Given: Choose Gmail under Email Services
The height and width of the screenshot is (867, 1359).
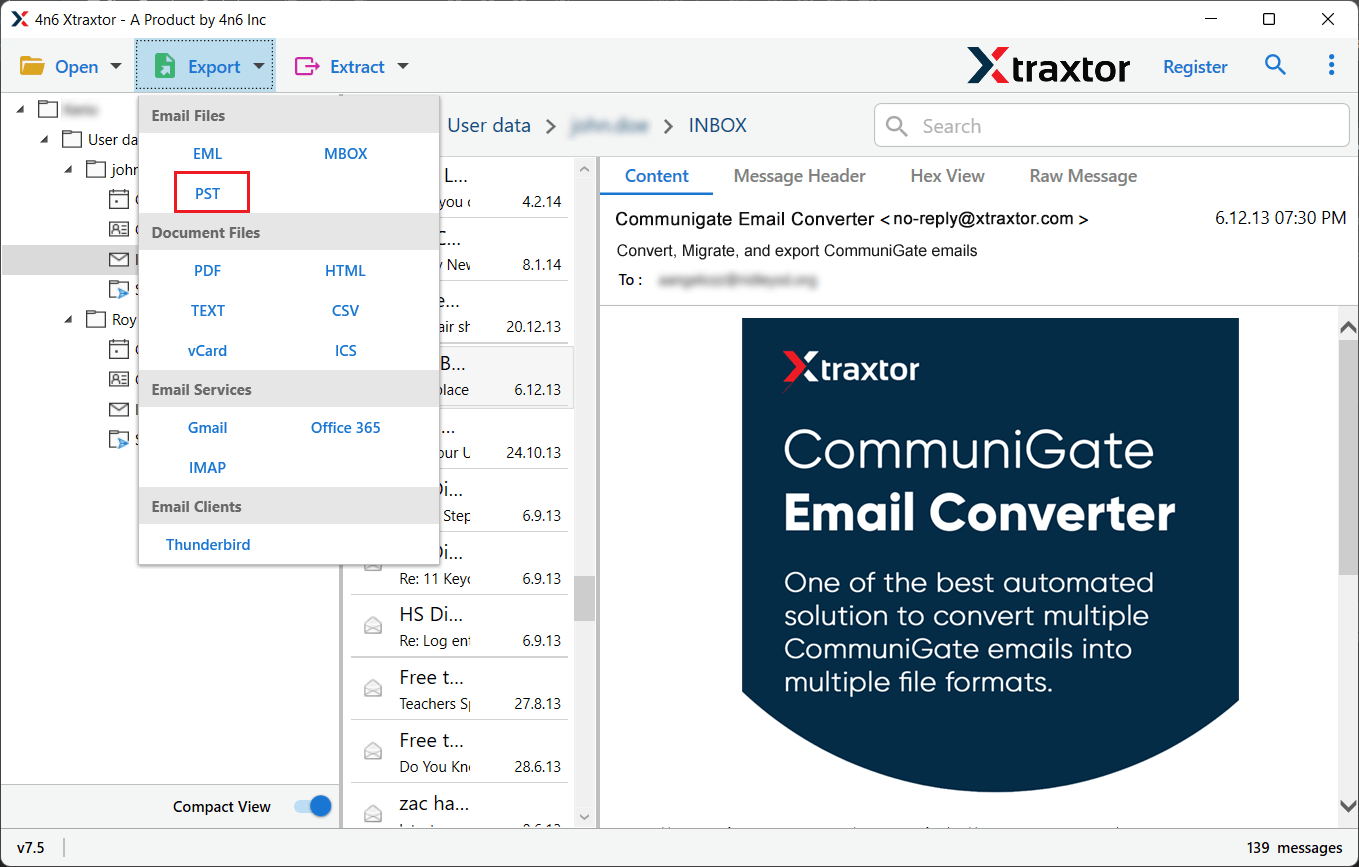Looking at the screenshot, I should (208, 428).
